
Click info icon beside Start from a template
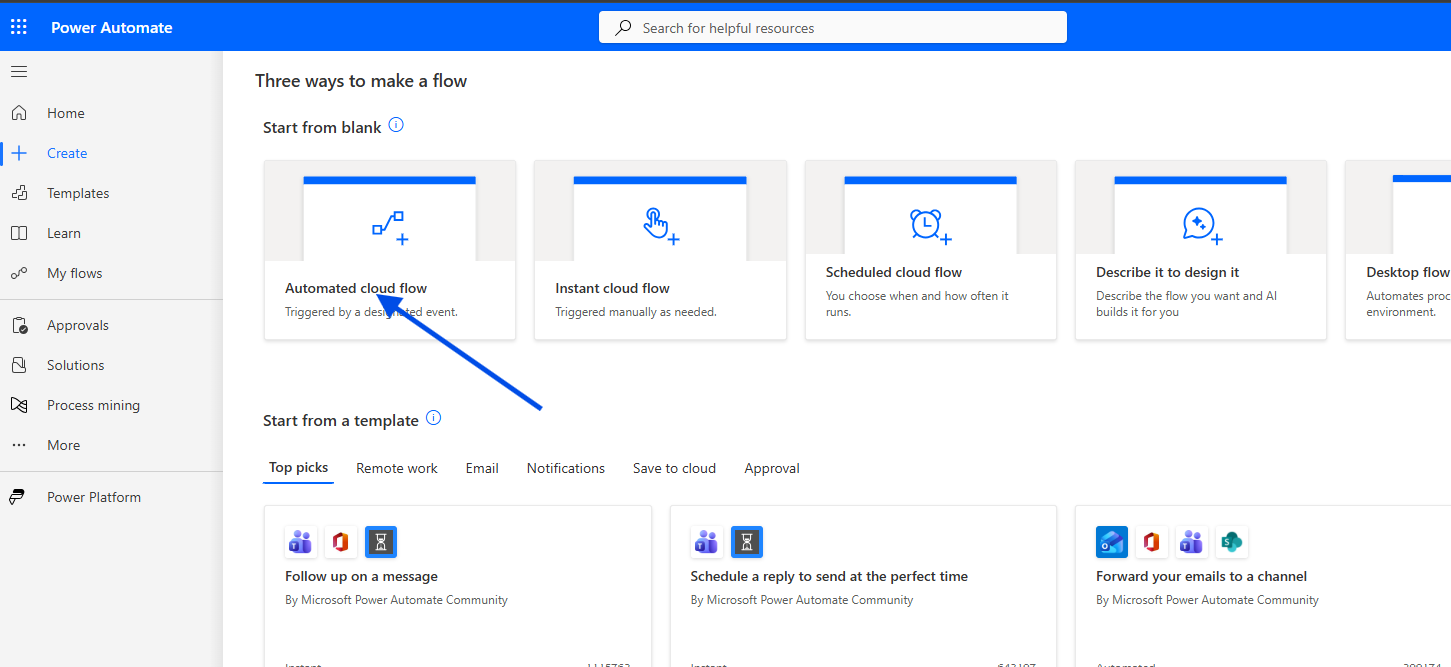tap(433, 418)
